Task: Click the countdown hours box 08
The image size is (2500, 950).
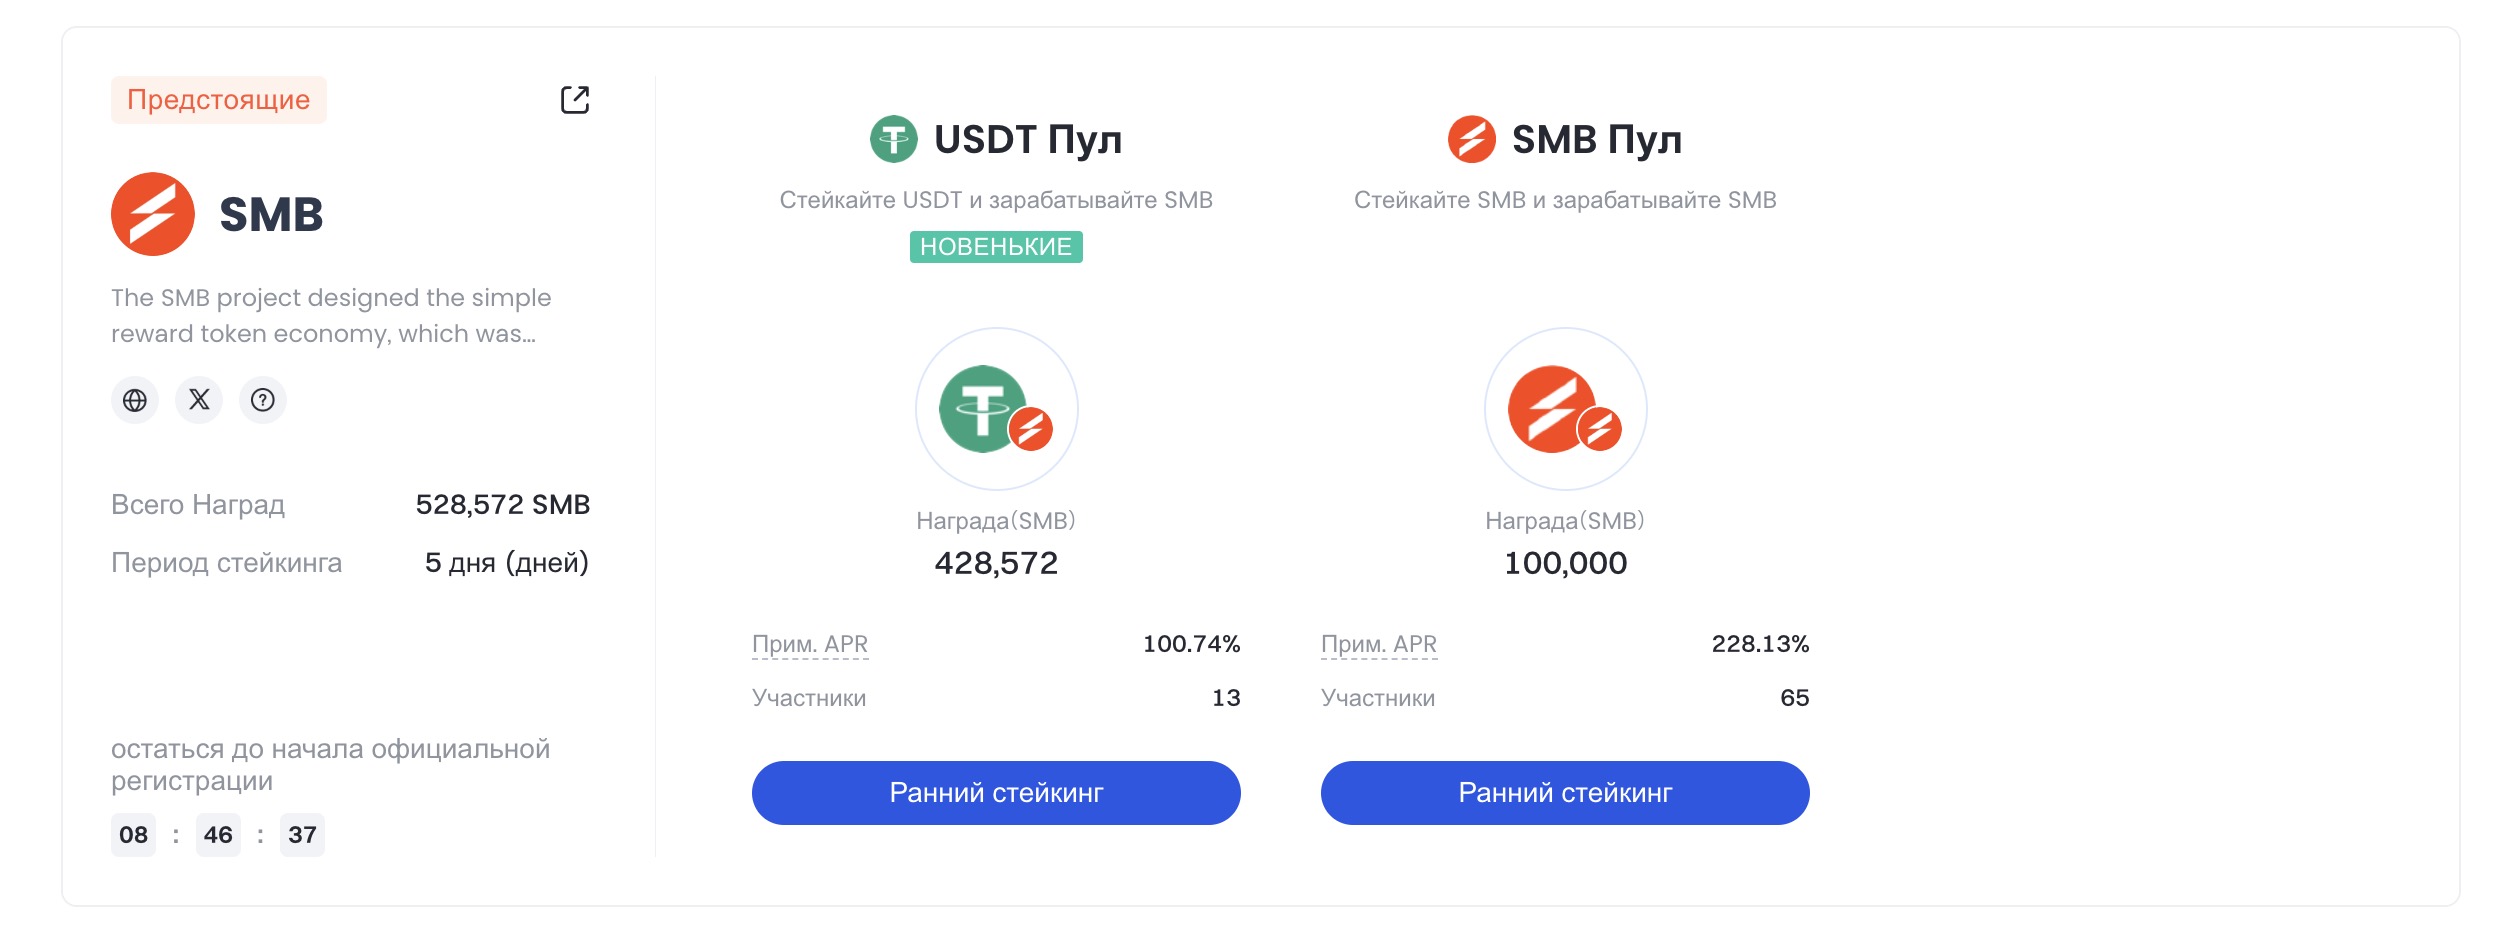Action: [x=133, y=835]
